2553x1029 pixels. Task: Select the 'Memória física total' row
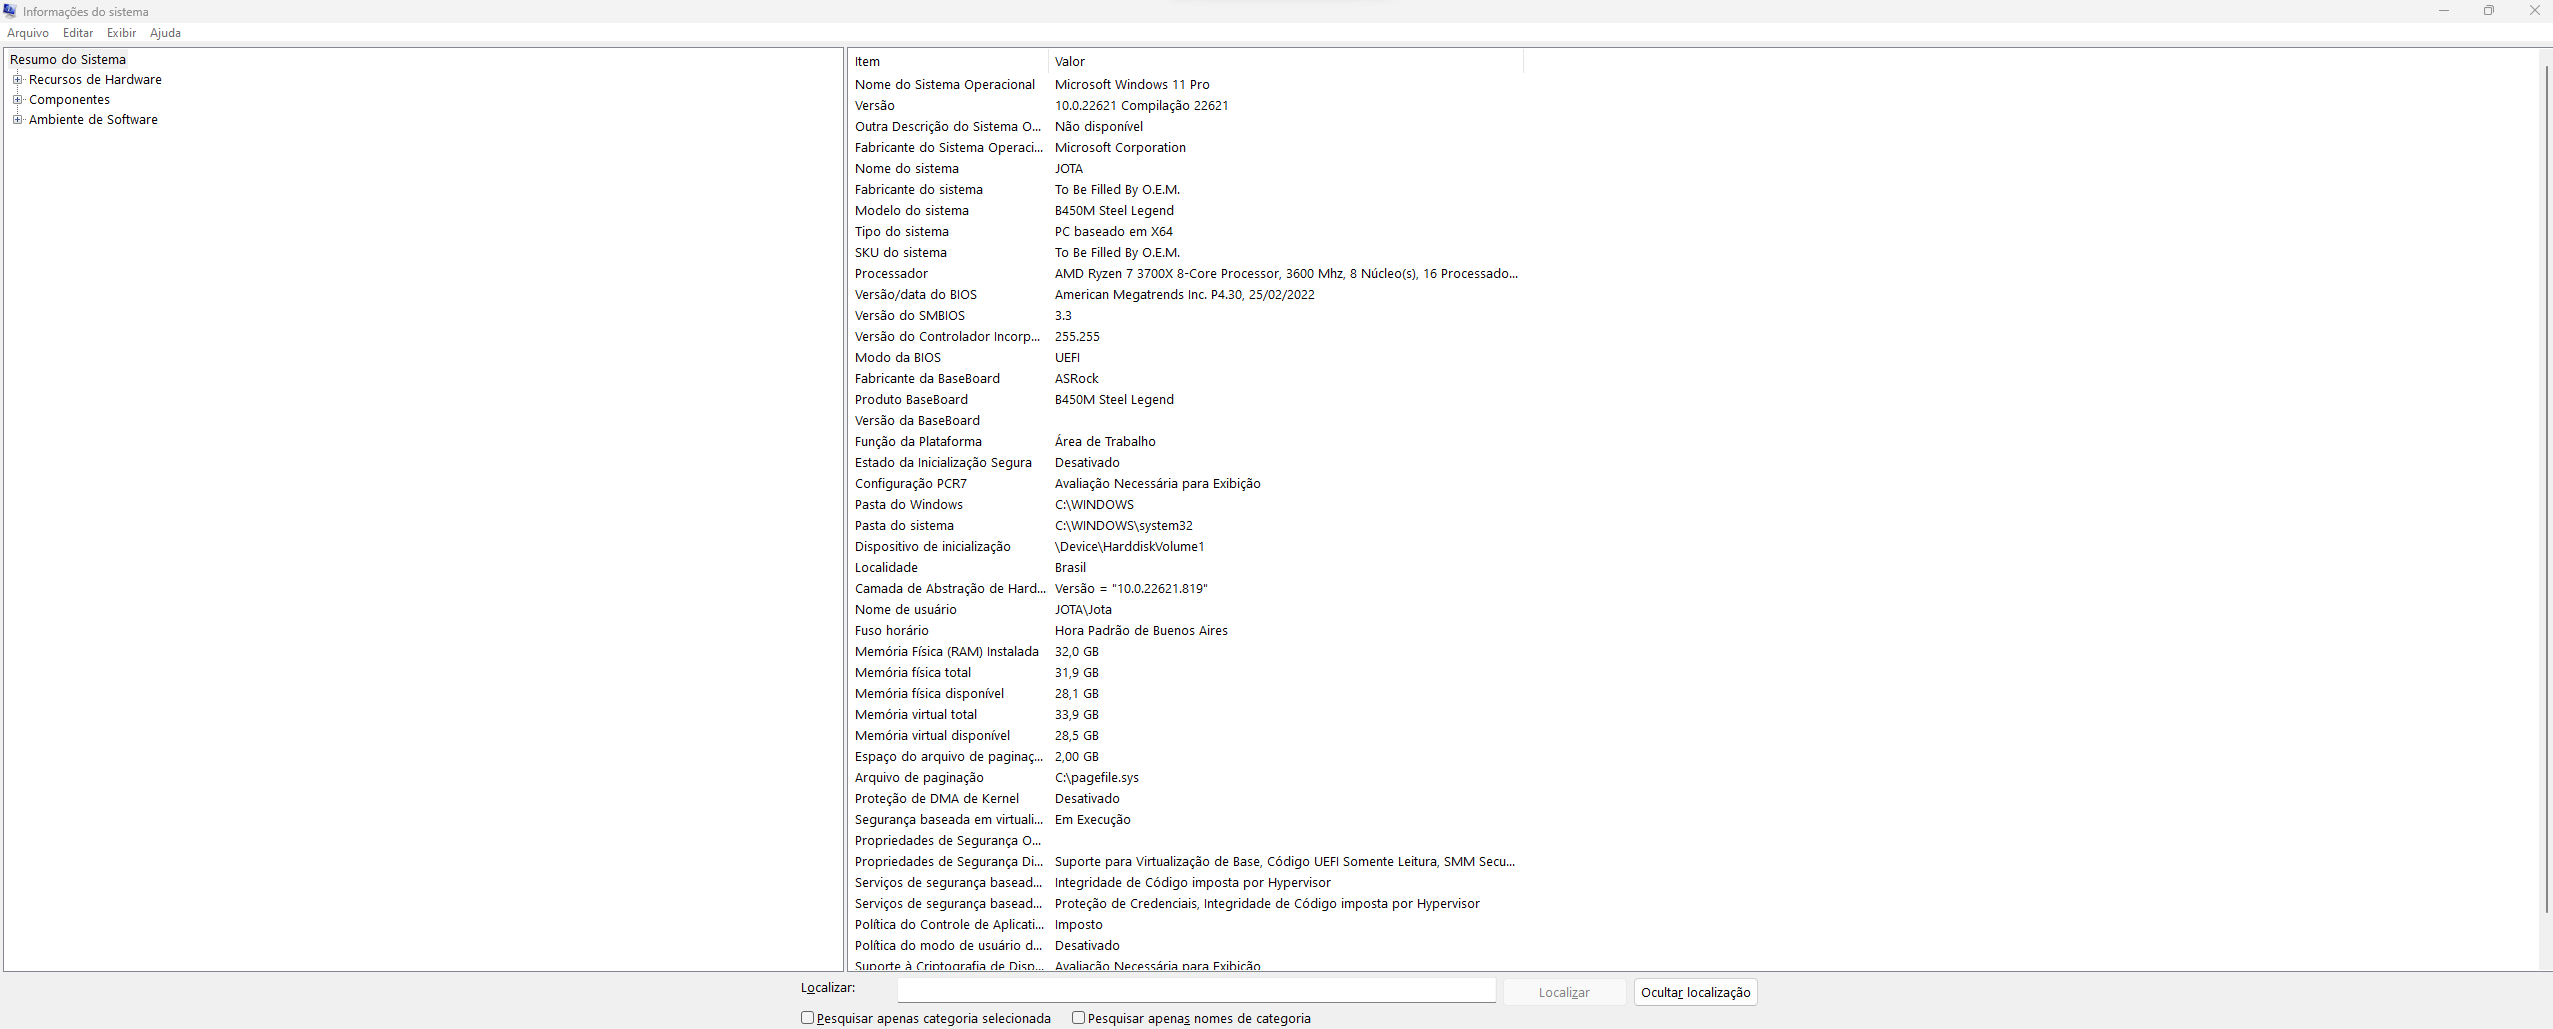[x=1186, y=672]
